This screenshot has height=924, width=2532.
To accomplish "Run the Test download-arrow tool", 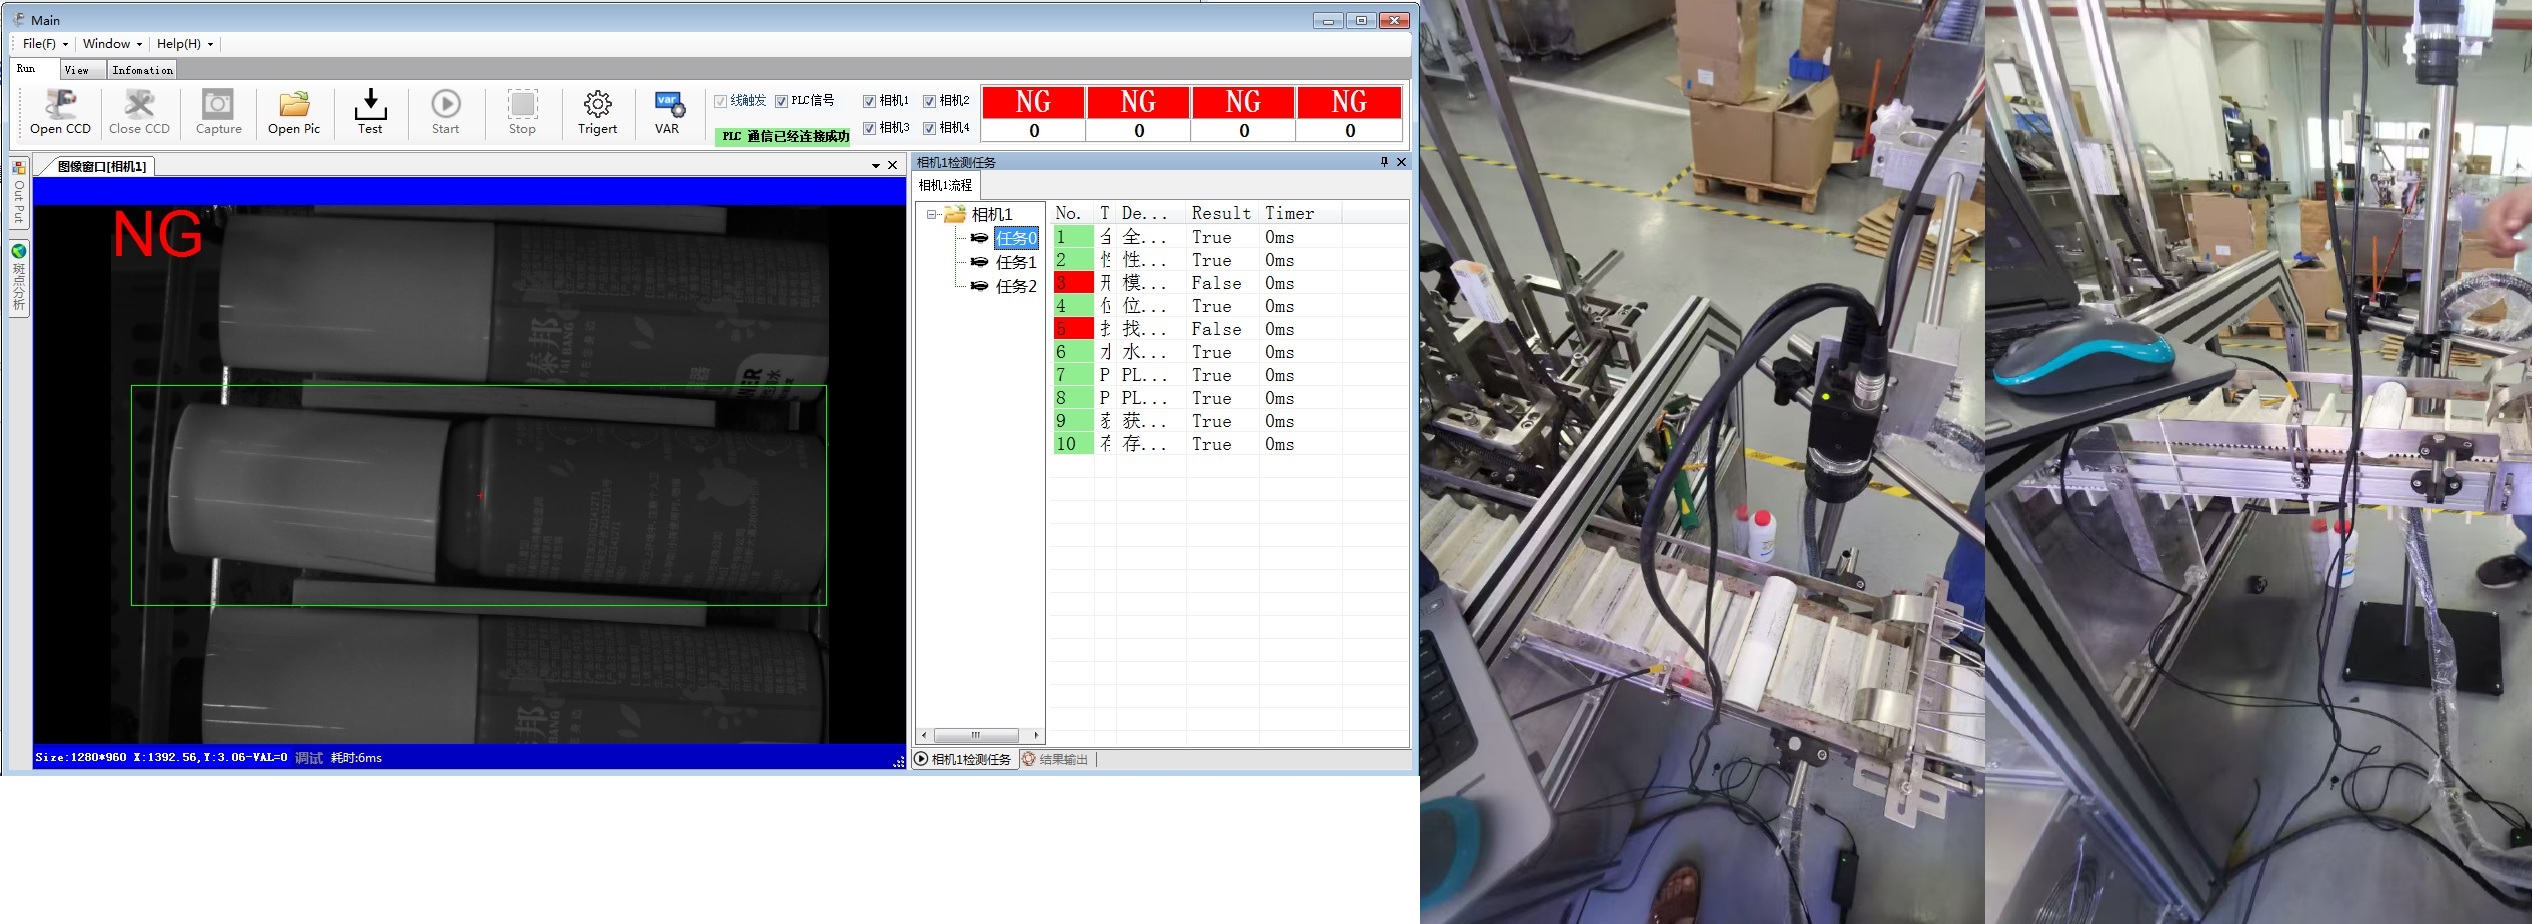I will tap(370, 104).
